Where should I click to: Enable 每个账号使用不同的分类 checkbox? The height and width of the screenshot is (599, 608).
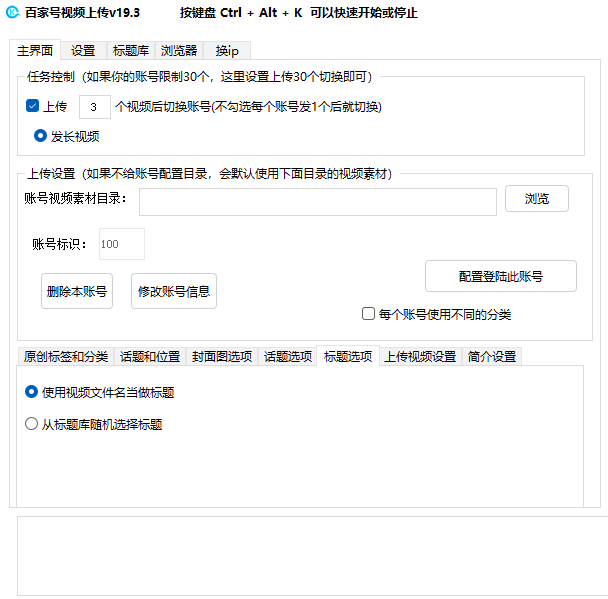(x=368, y=314)
